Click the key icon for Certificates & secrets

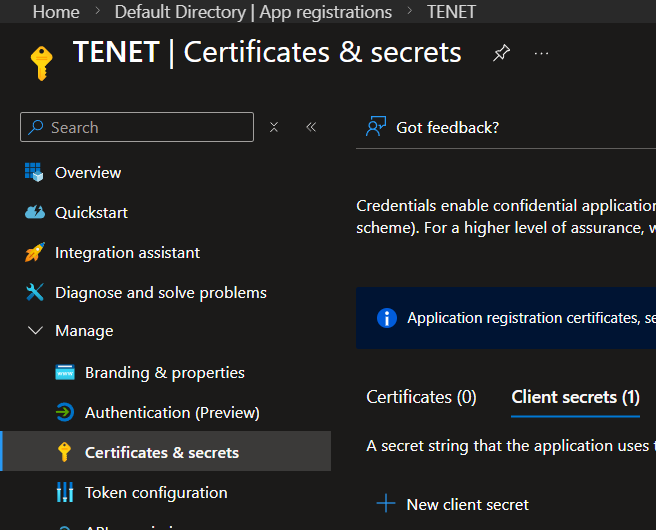(x=64, y=452)
